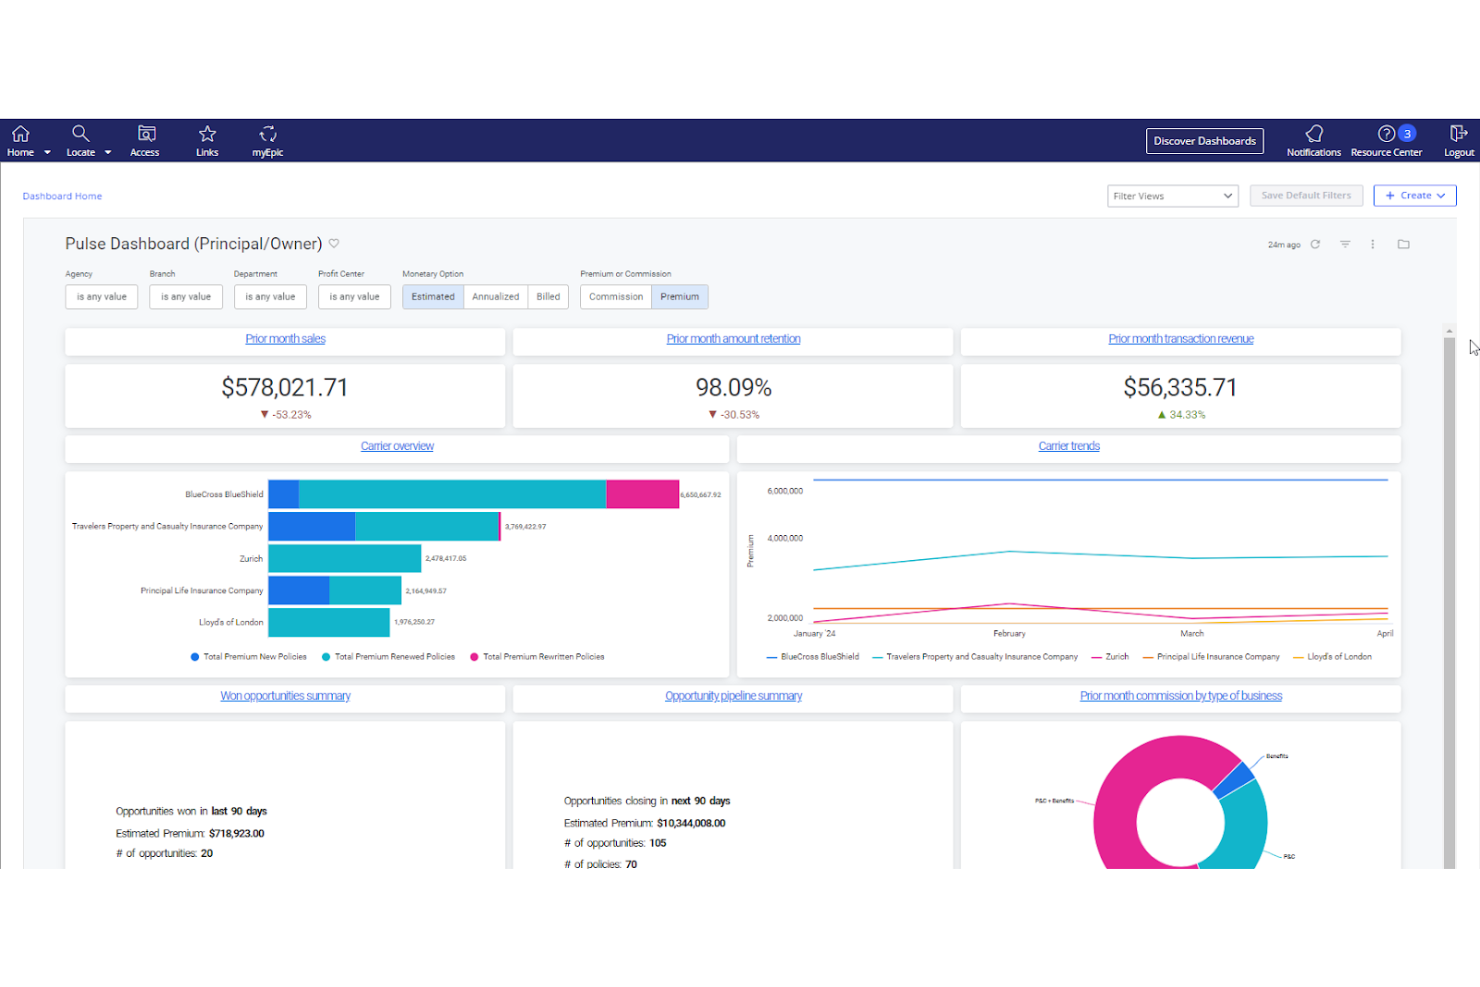Select Annualized monetary option
Viewport: 1480px width, 987px height.
pyautogui.click(x=496, y=297)
